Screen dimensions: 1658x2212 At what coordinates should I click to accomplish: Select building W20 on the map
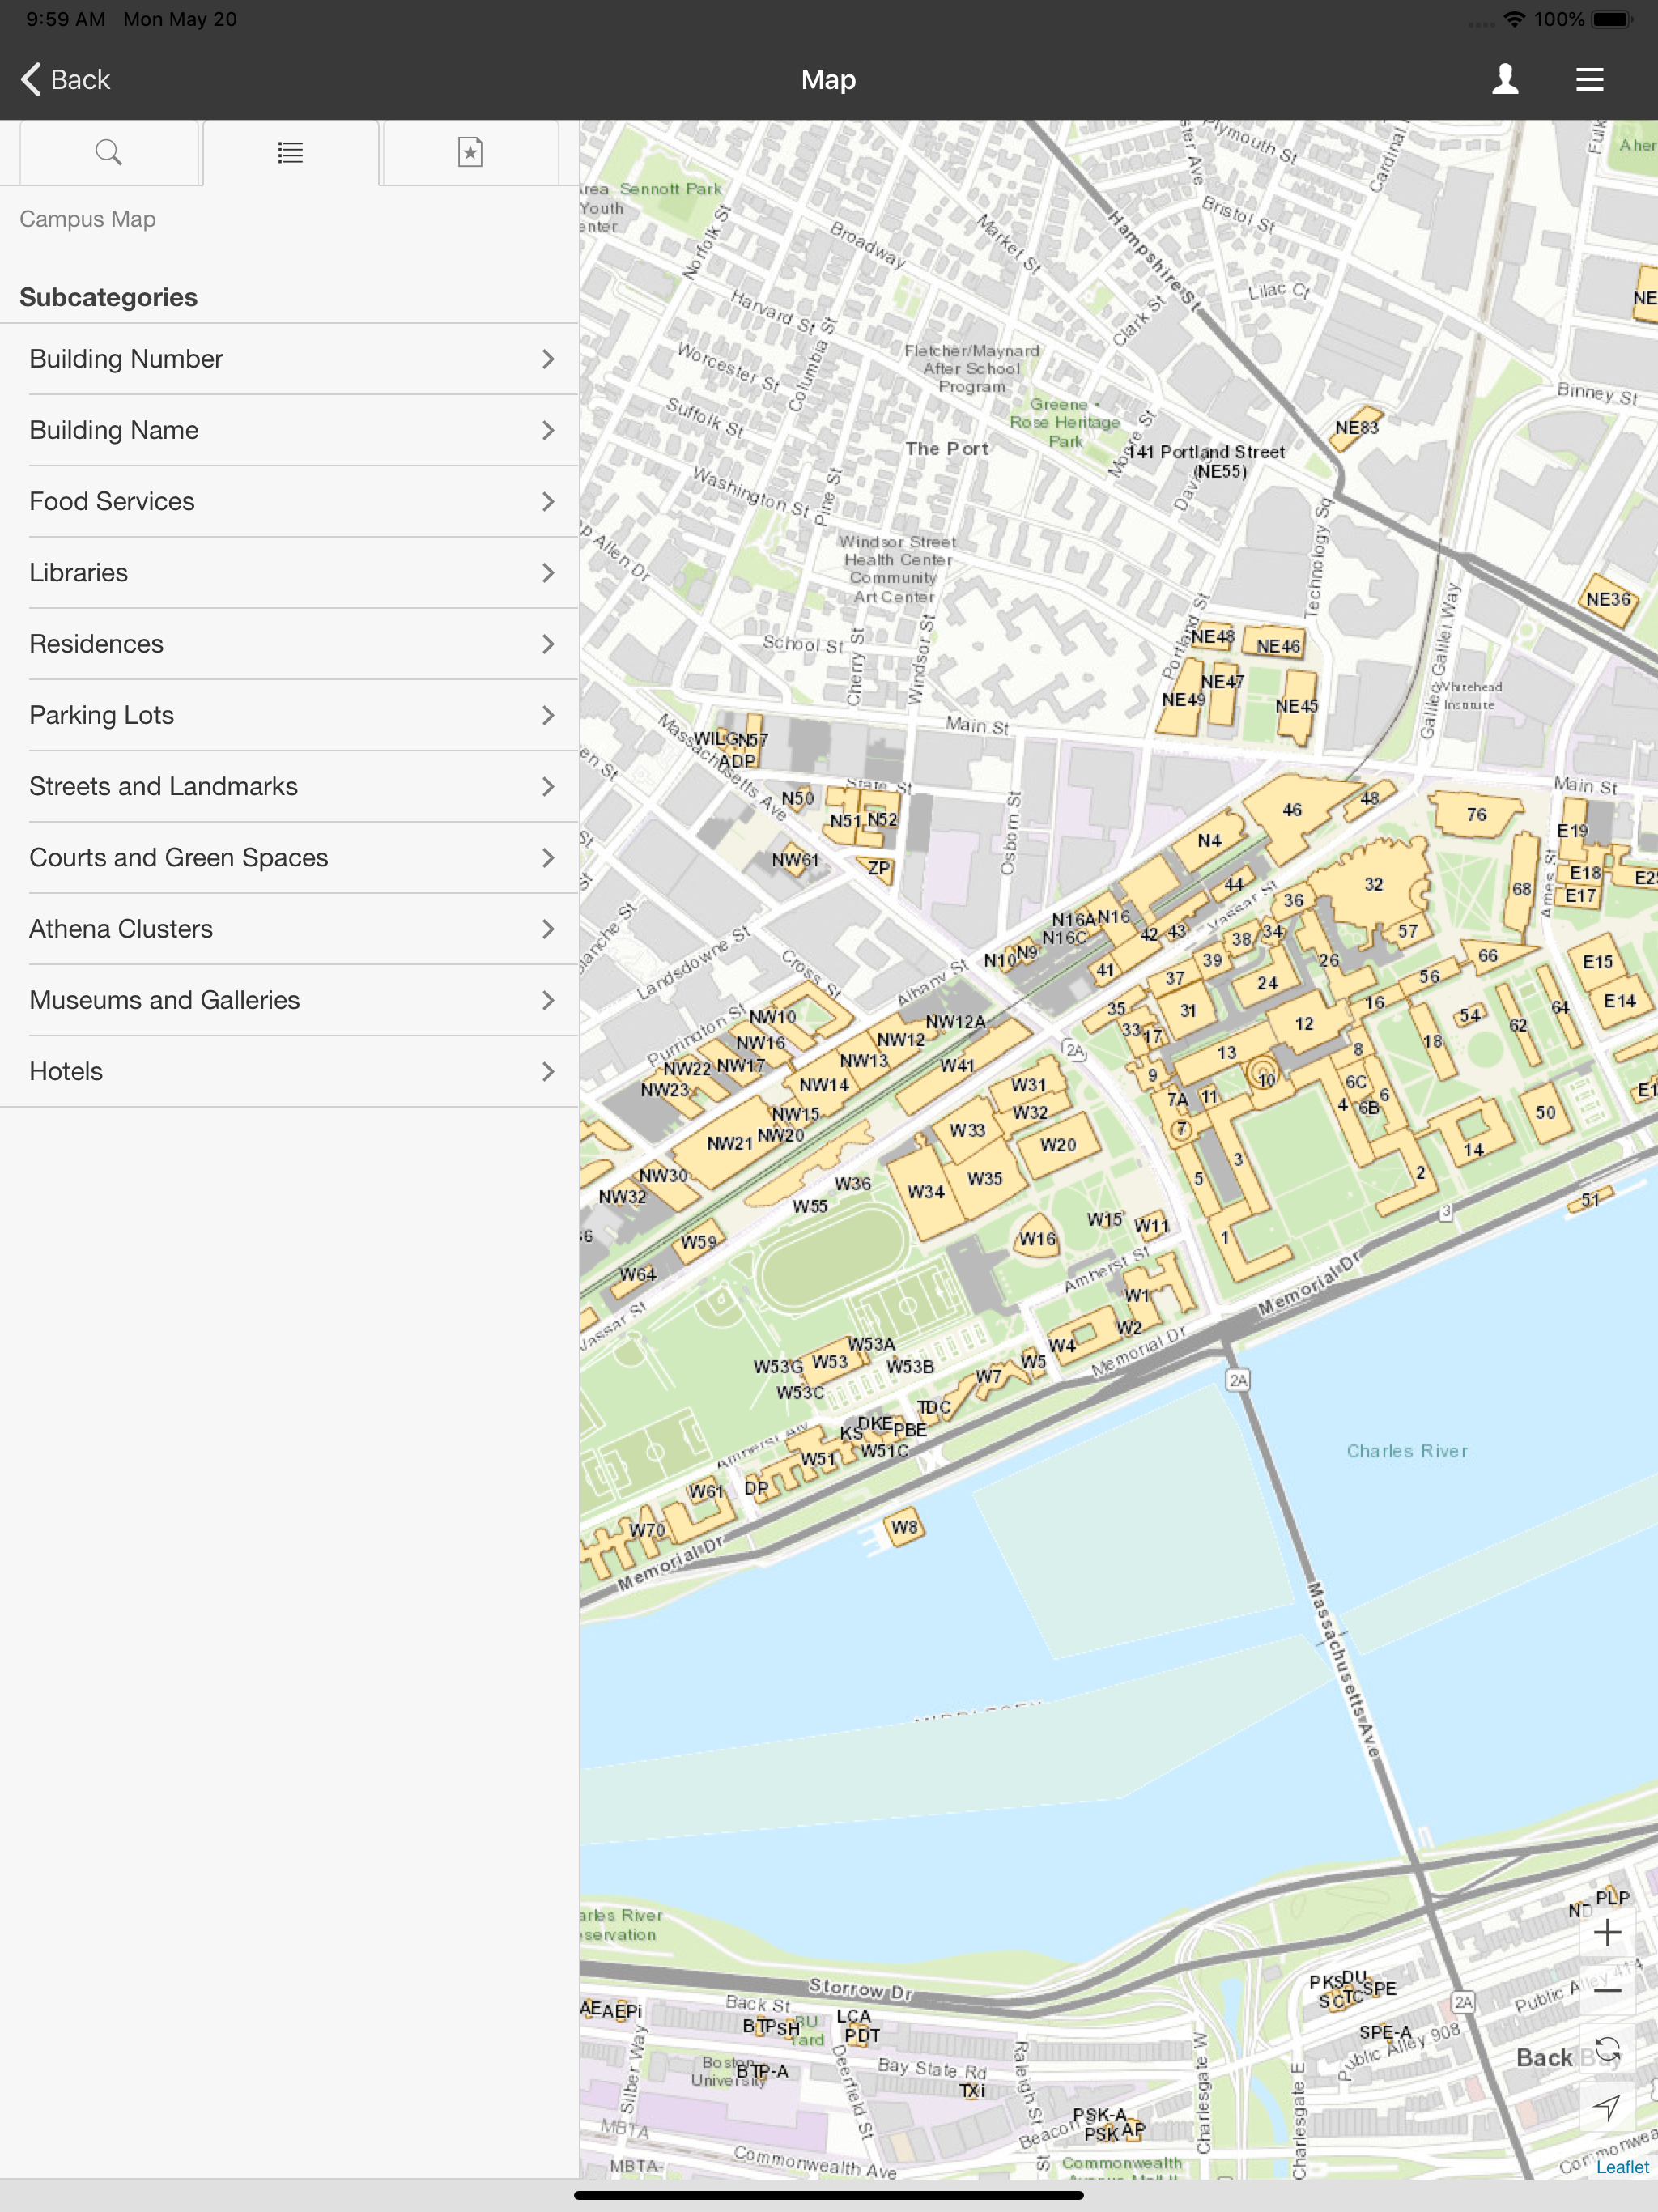click(x=1058, y=1145)
